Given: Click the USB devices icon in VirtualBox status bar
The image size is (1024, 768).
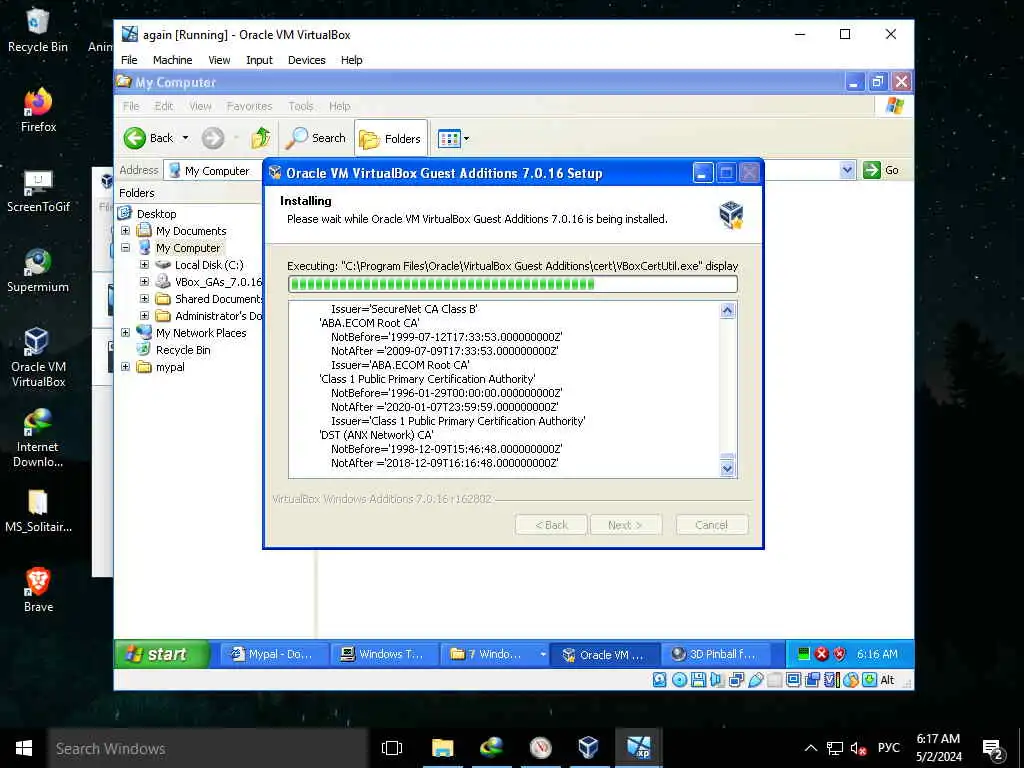Looking at the screenshot, I should pyautogui.click(x=756, y=680).
